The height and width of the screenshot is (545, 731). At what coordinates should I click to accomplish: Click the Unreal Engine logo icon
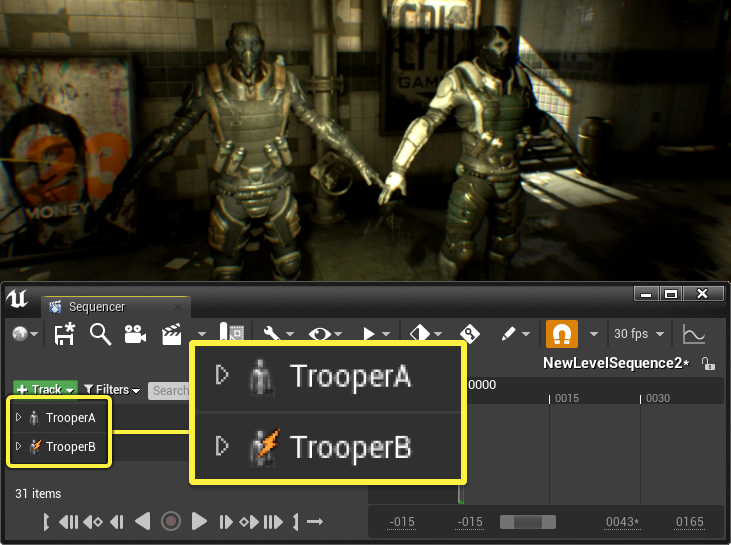coord(17,299)
